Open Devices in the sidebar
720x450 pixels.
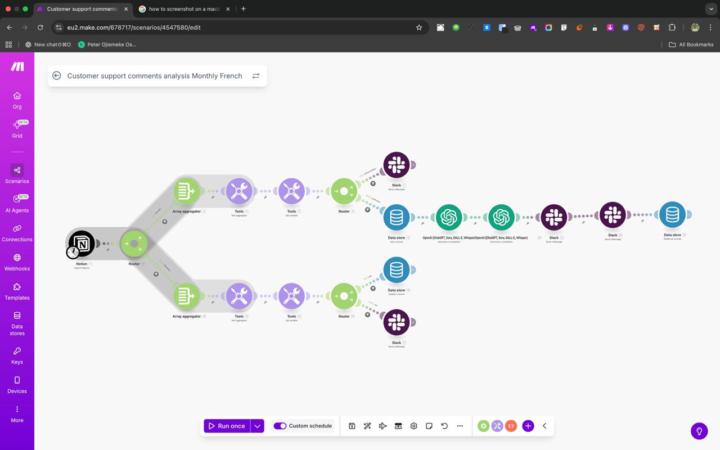click(17, 385)
